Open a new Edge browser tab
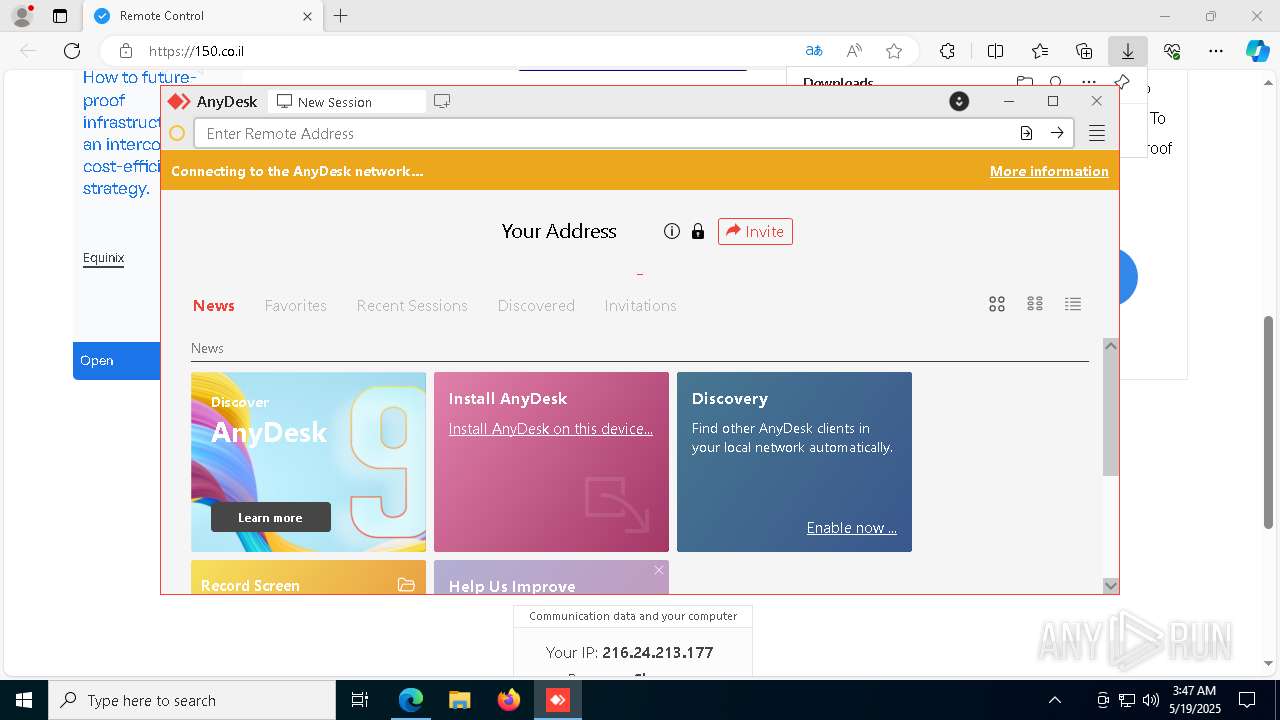 coord(341,16)
